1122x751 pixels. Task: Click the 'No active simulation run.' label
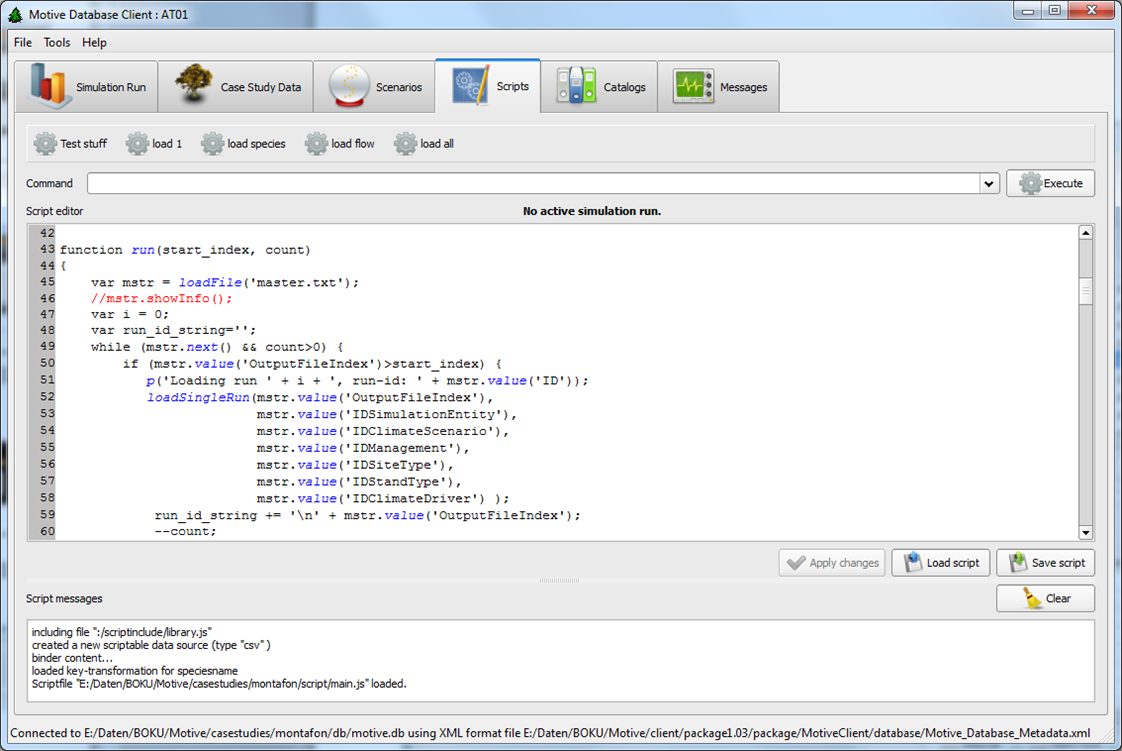click(592, 211)
